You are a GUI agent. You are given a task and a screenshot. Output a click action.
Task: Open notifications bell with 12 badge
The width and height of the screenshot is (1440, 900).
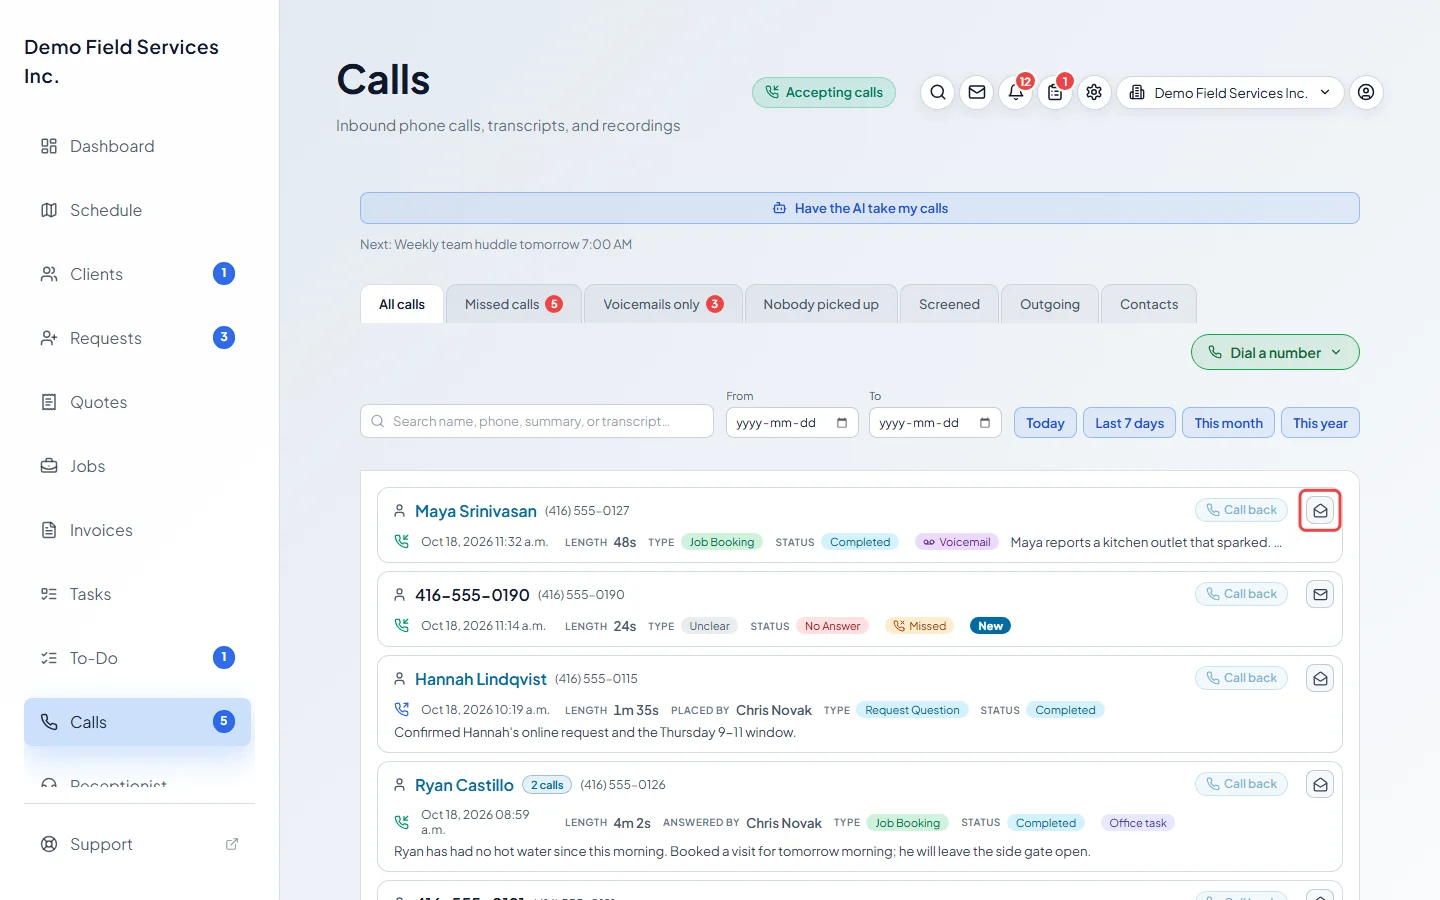tap(1016, 93)
